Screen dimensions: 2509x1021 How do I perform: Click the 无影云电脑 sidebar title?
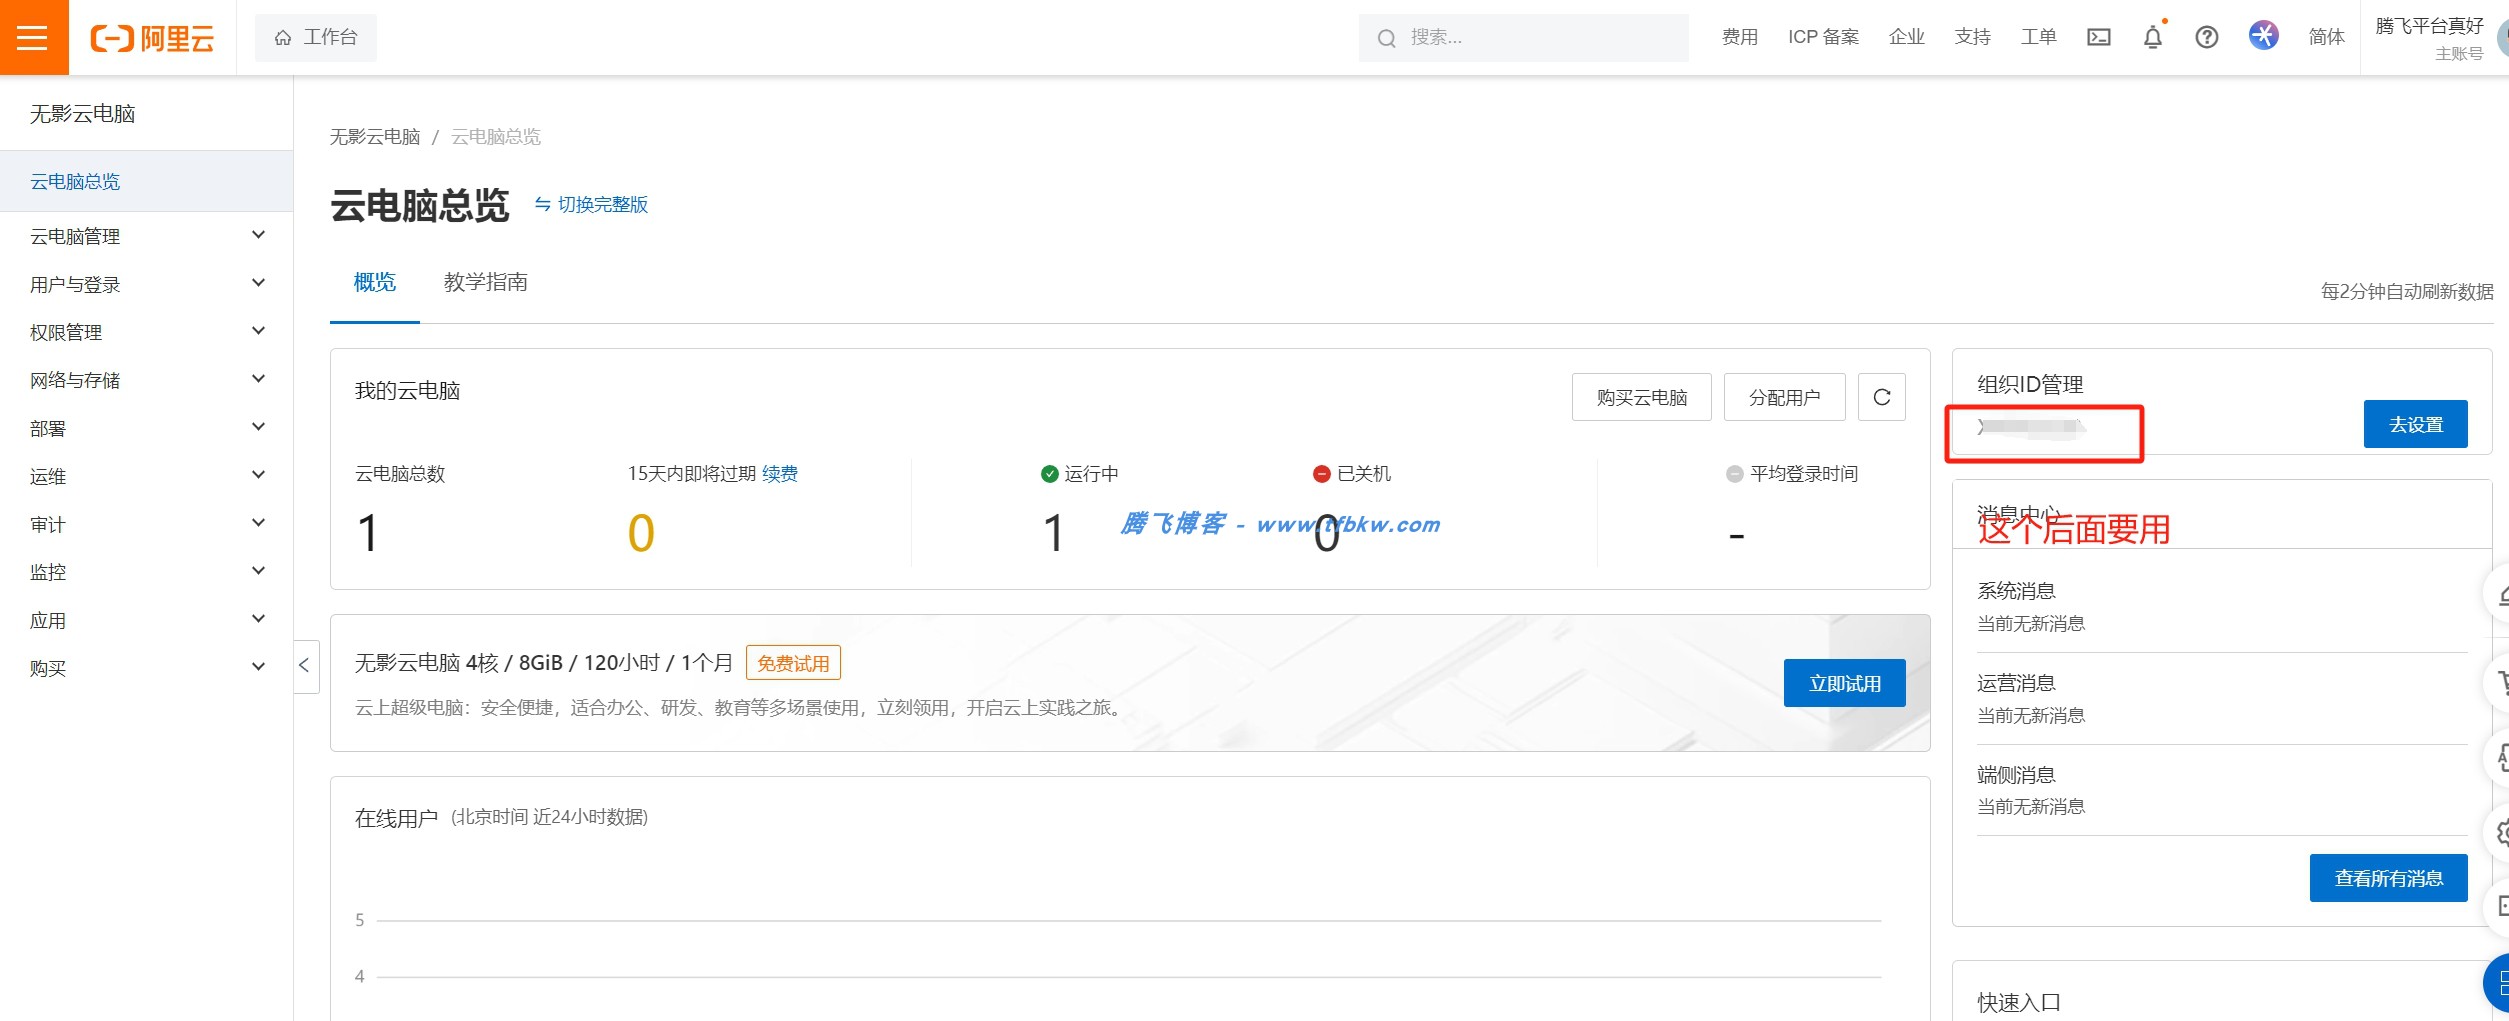[x=83, y=114]
